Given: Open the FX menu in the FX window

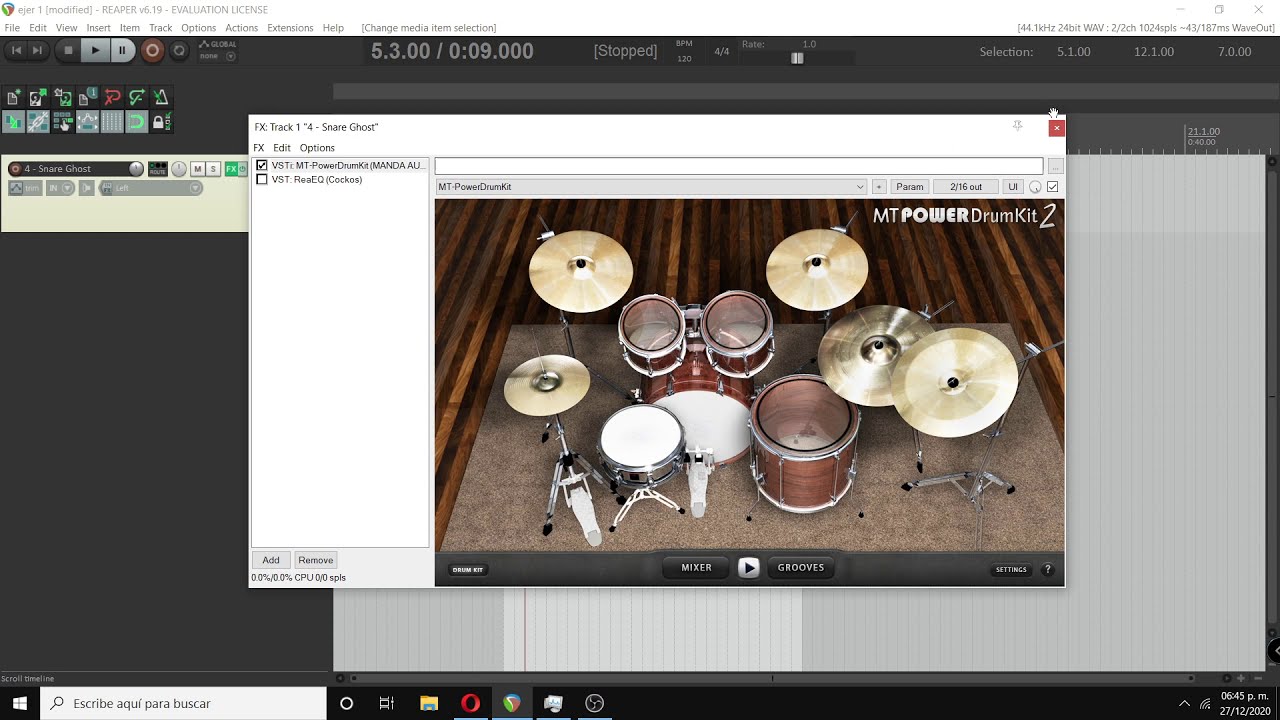Looking at the screenshot, I should tap(259, 148).
